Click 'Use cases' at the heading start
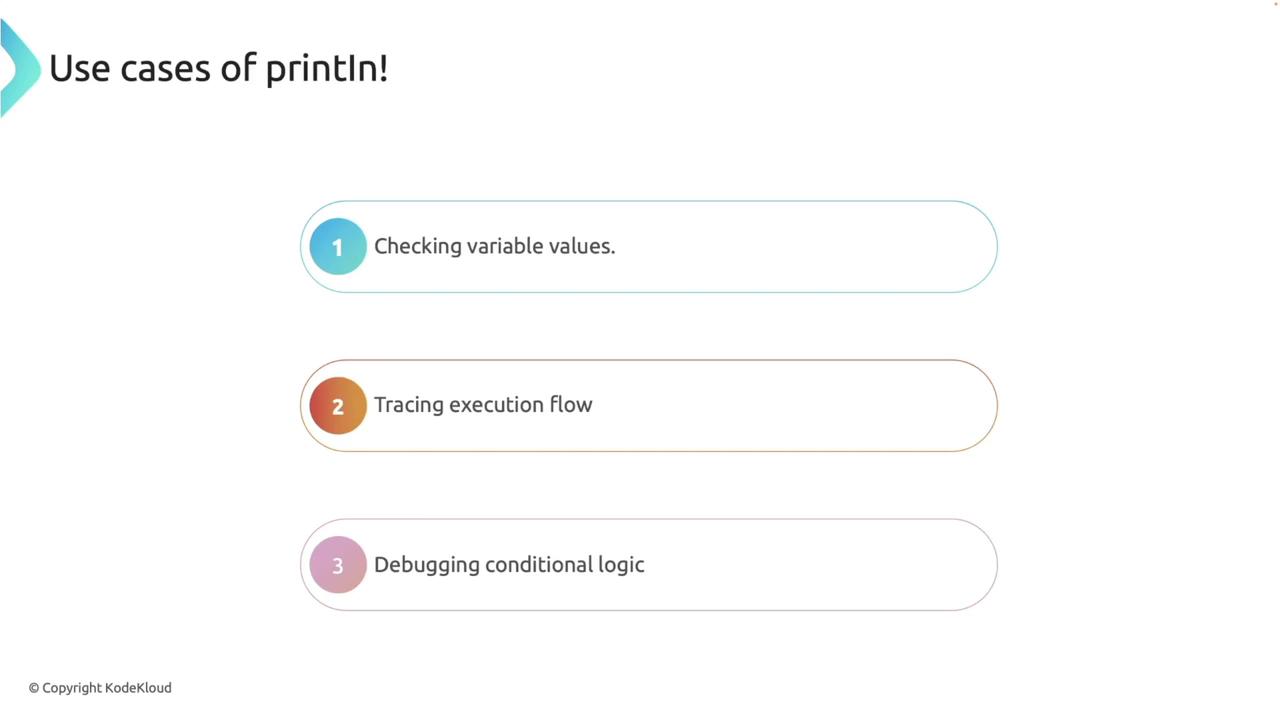 [130, 69]
